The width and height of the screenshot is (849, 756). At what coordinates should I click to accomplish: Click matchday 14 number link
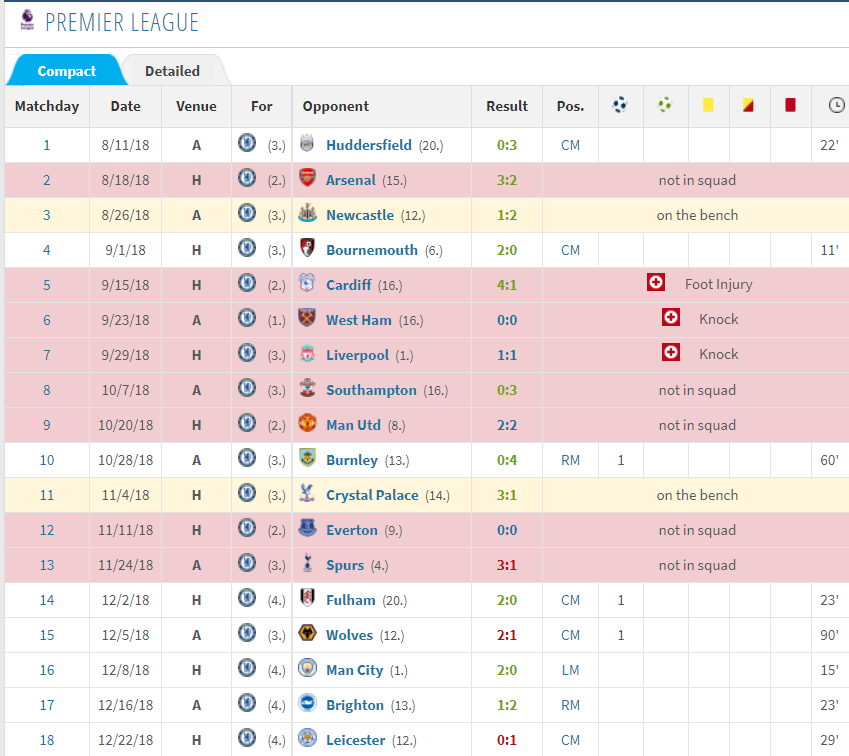click(x=47, y=600)
